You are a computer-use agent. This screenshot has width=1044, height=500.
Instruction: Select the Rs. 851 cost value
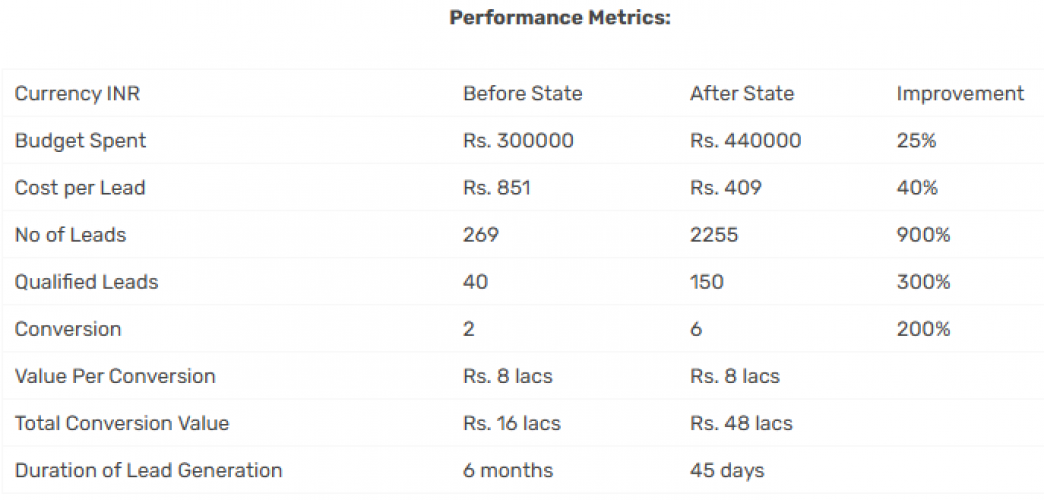tap(497, 188)
